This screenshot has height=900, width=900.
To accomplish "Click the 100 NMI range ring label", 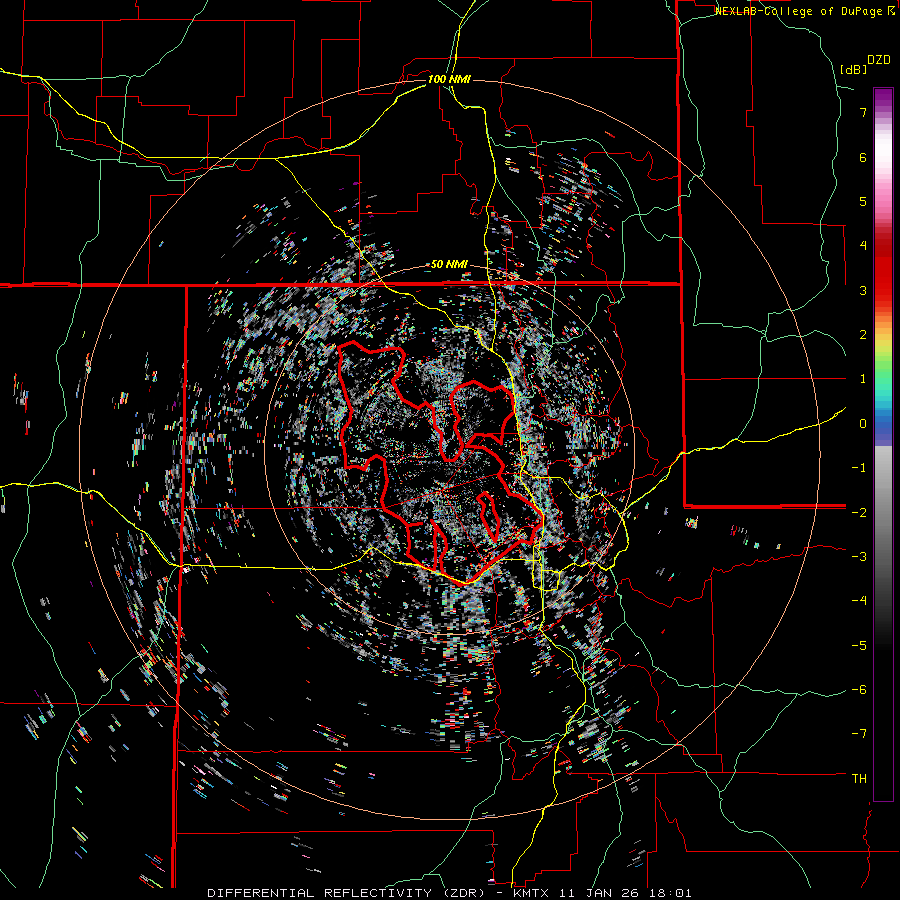I will [x=449, y=79].
